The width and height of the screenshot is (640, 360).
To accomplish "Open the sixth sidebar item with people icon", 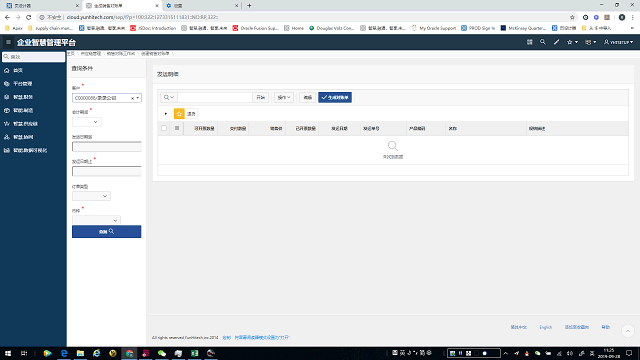I will 18,137.
